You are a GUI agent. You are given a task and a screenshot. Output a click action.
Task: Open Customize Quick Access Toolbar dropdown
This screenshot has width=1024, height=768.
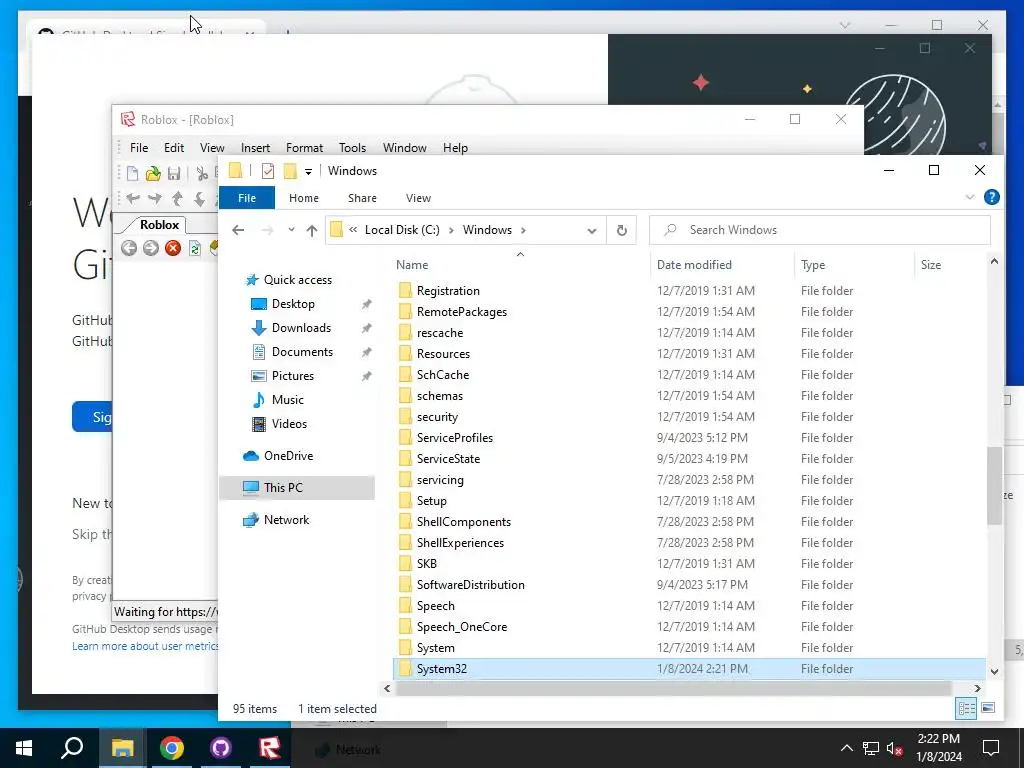(308, 172)
